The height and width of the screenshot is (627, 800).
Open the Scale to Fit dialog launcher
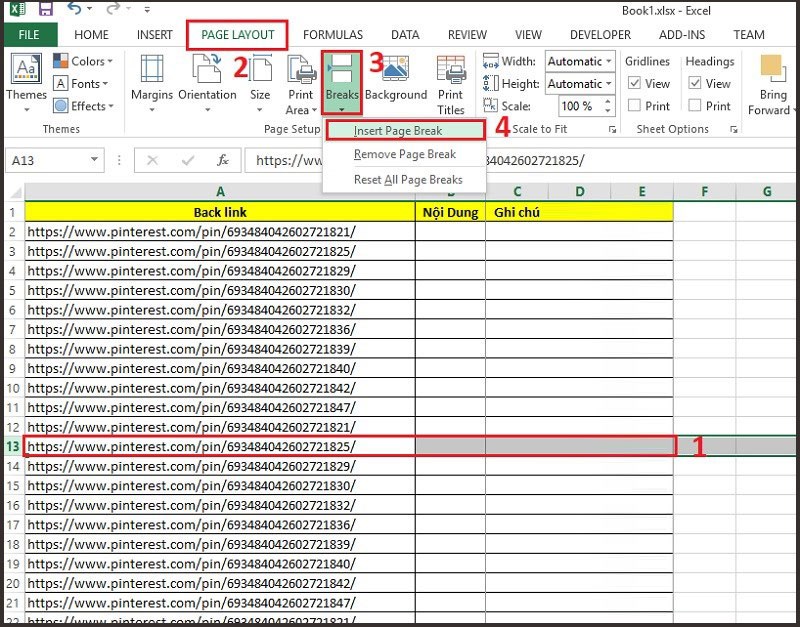click(x=612, y=130)
